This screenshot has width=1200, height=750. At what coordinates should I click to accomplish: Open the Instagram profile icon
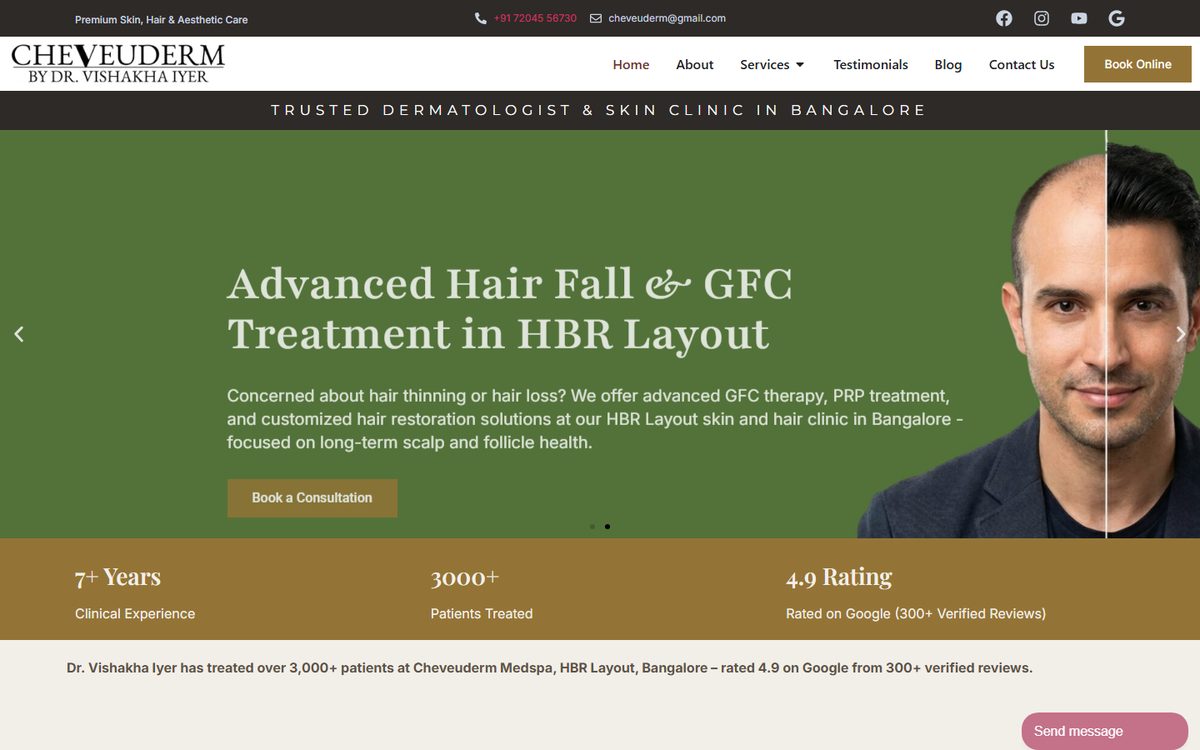tap(1041, 18)
